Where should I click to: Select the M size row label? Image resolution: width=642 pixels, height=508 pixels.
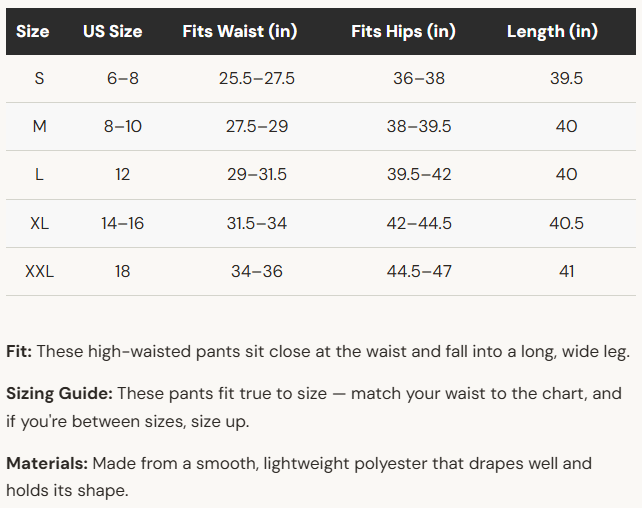[x=39, y=126]
